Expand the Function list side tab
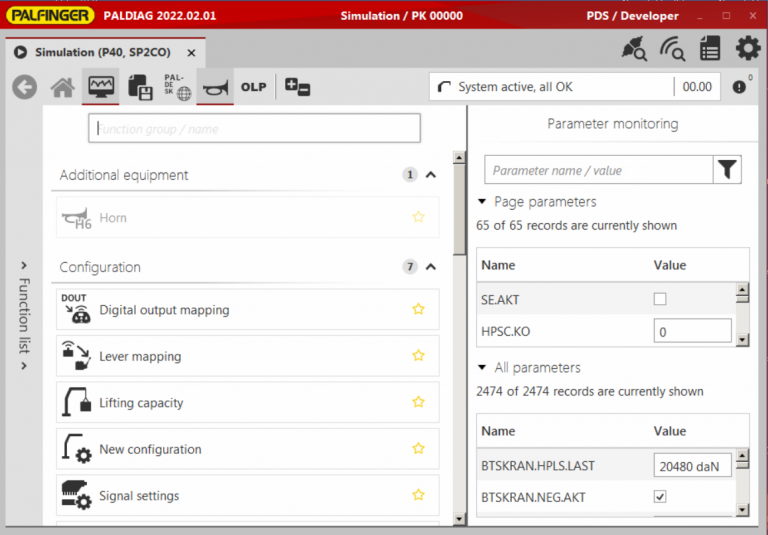 [x=23, y=316]
